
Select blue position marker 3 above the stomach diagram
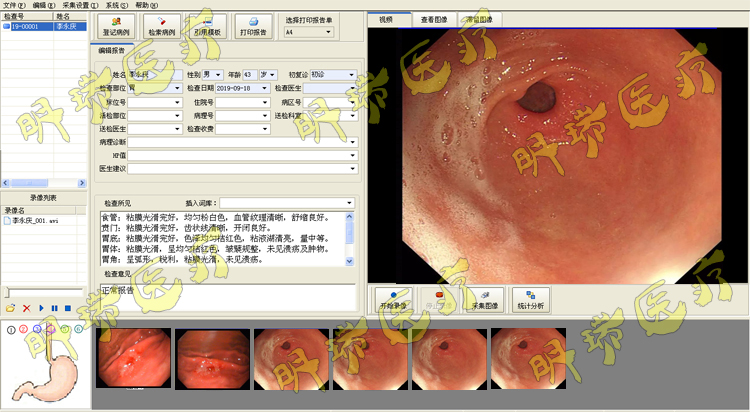pos(37,329)
